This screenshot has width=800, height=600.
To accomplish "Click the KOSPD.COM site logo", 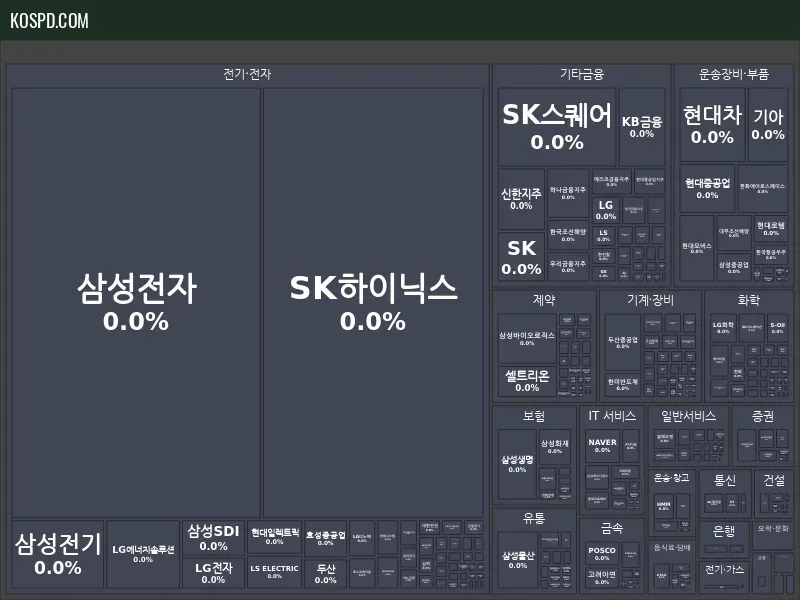I will pos(49,20).
